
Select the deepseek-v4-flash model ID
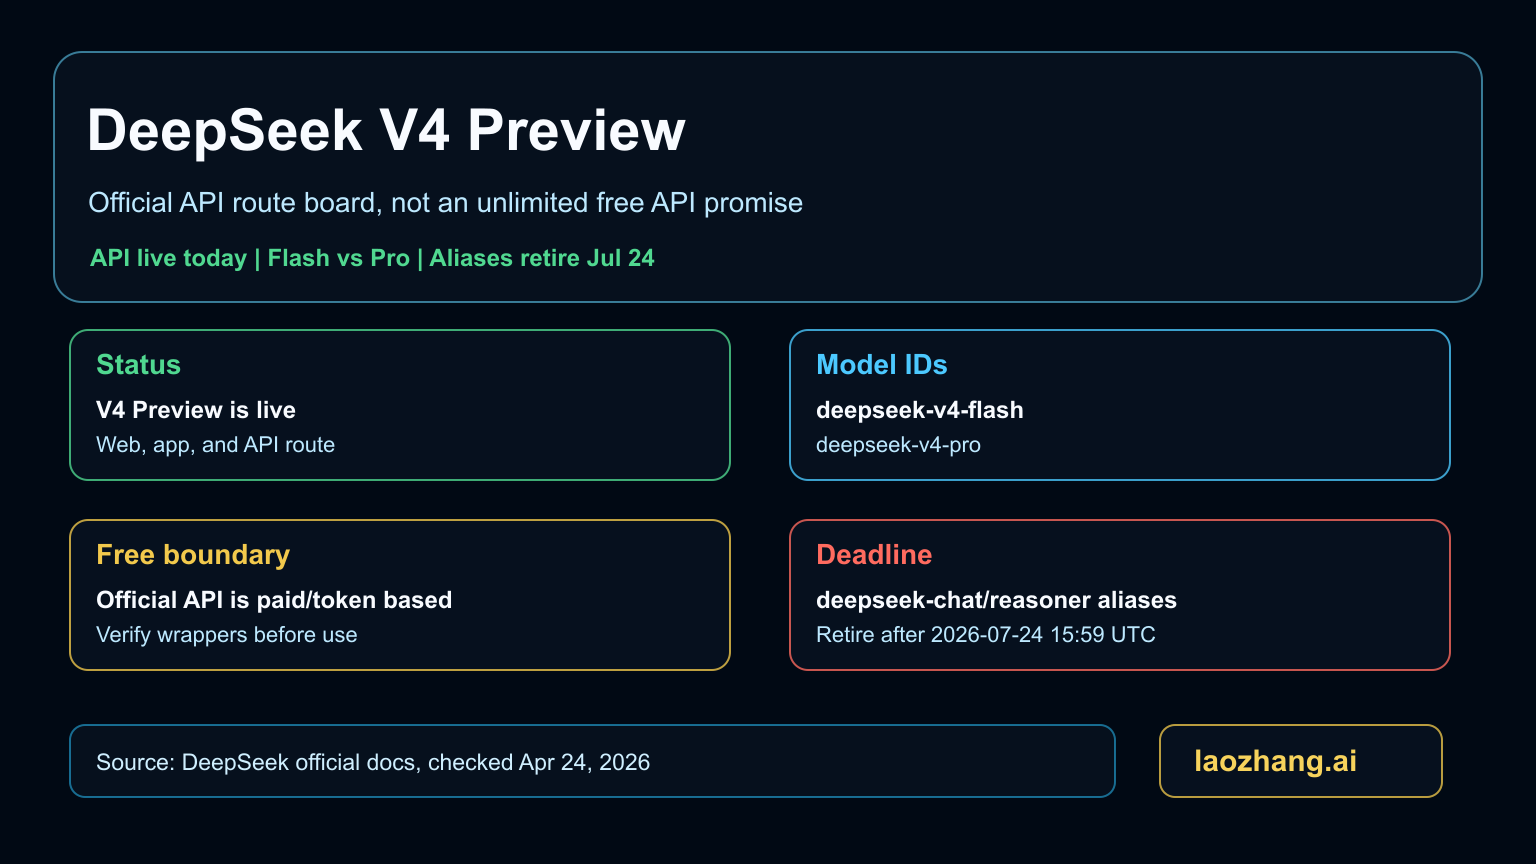[x=919, y=410]
